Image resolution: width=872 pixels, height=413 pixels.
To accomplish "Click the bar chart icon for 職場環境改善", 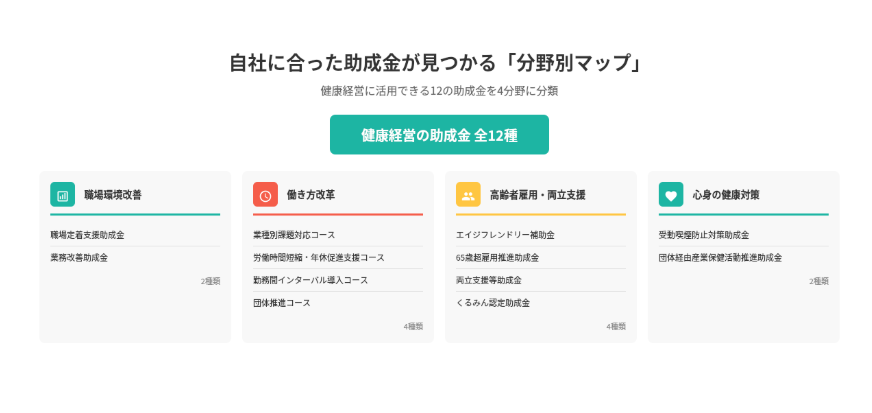I will [62, 195].
